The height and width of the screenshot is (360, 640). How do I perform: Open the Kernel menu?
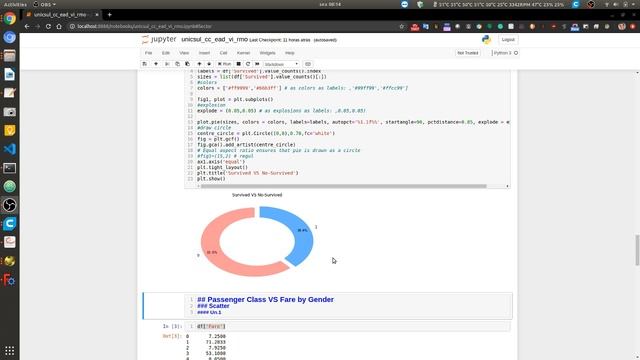click(x=243, y=53)
